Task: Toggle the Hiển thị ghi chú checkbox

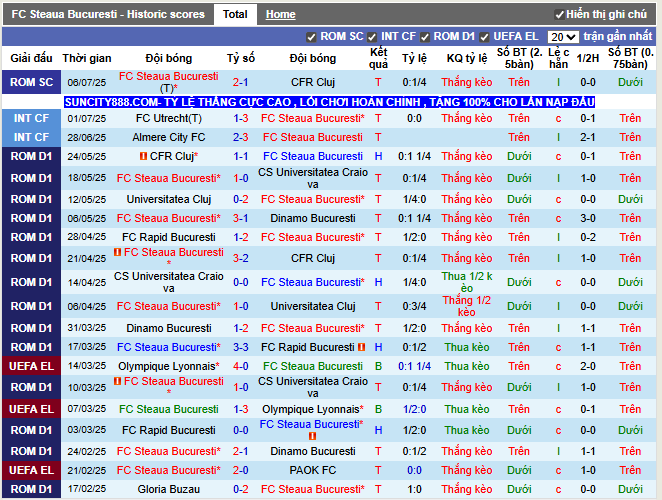Action: point(559,15)
